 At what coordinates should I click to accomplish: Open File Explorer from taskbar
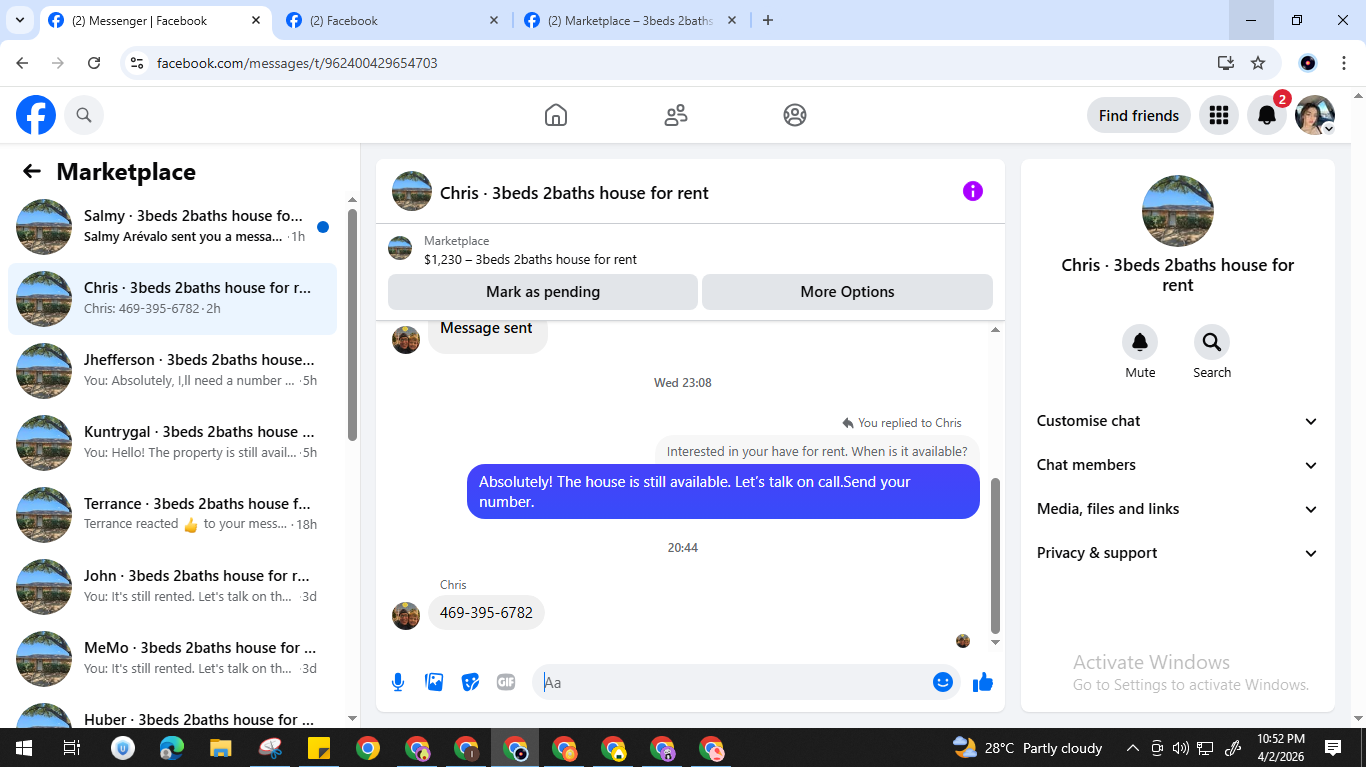click(x=221, y=748)
